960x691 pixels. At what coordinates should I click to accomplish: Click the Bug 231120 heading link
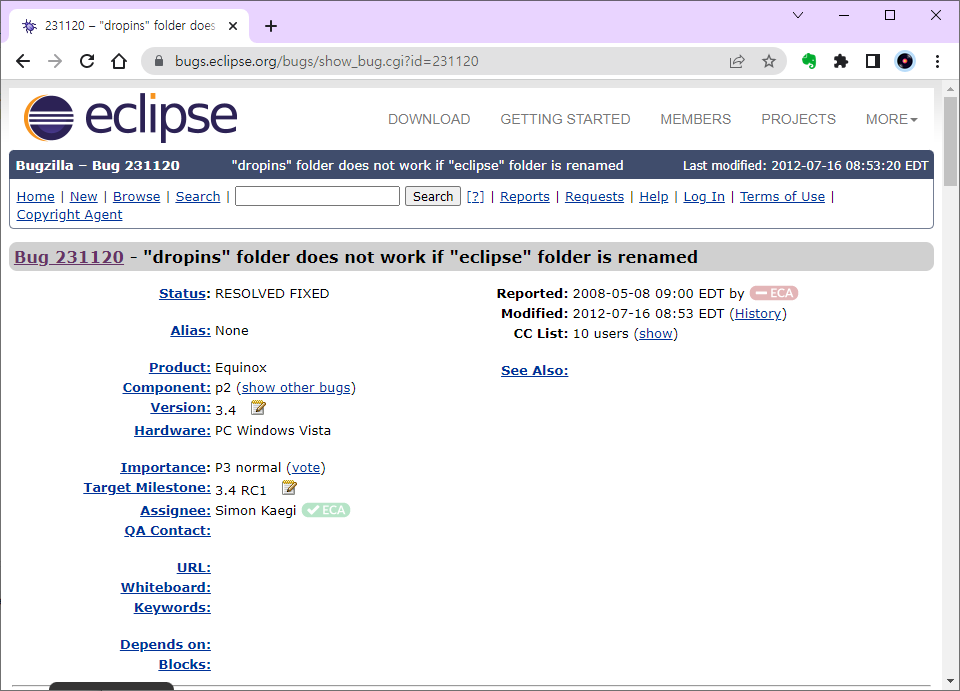pos(69,257)
